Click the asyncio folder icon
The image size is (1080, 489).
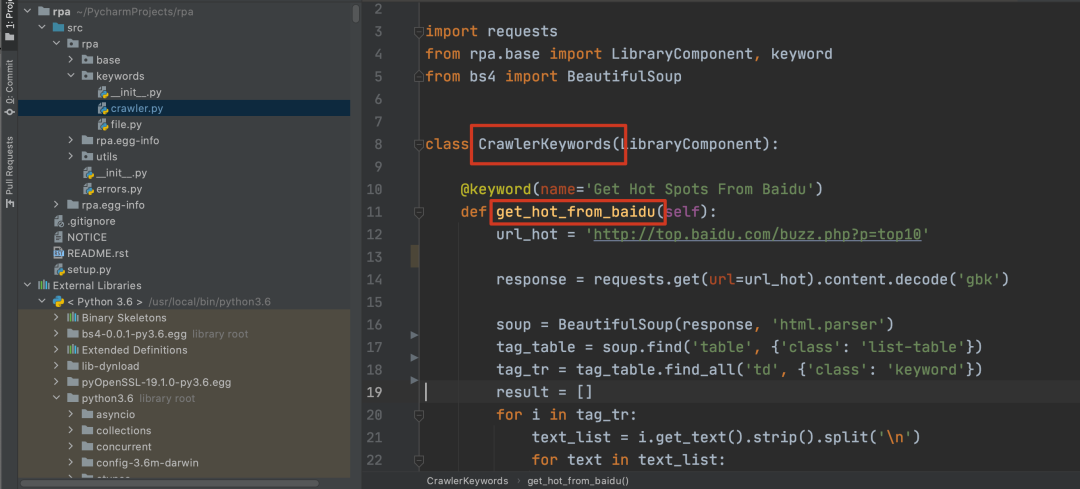pyautogui.click(x=87, y=415)
